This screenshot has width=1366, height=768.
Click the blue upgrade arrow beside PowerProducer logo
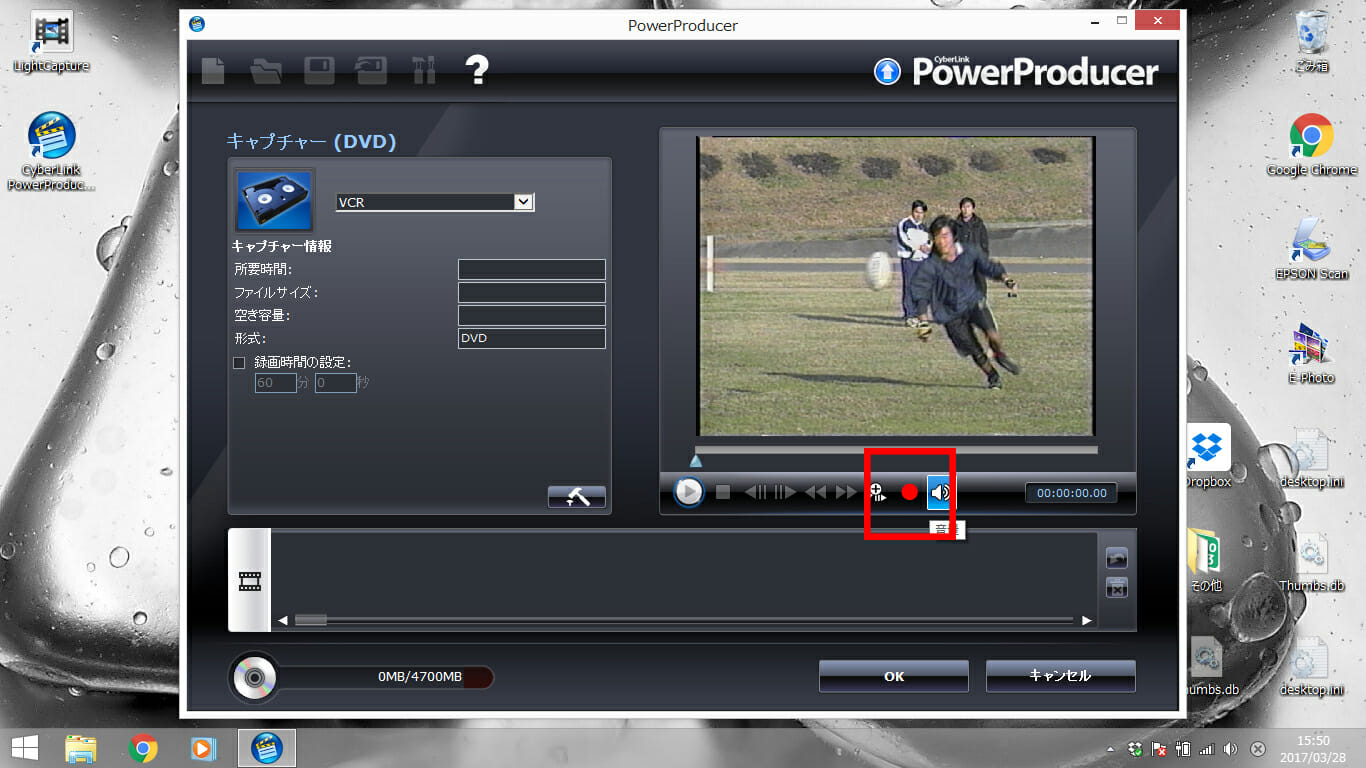point(887,71)
